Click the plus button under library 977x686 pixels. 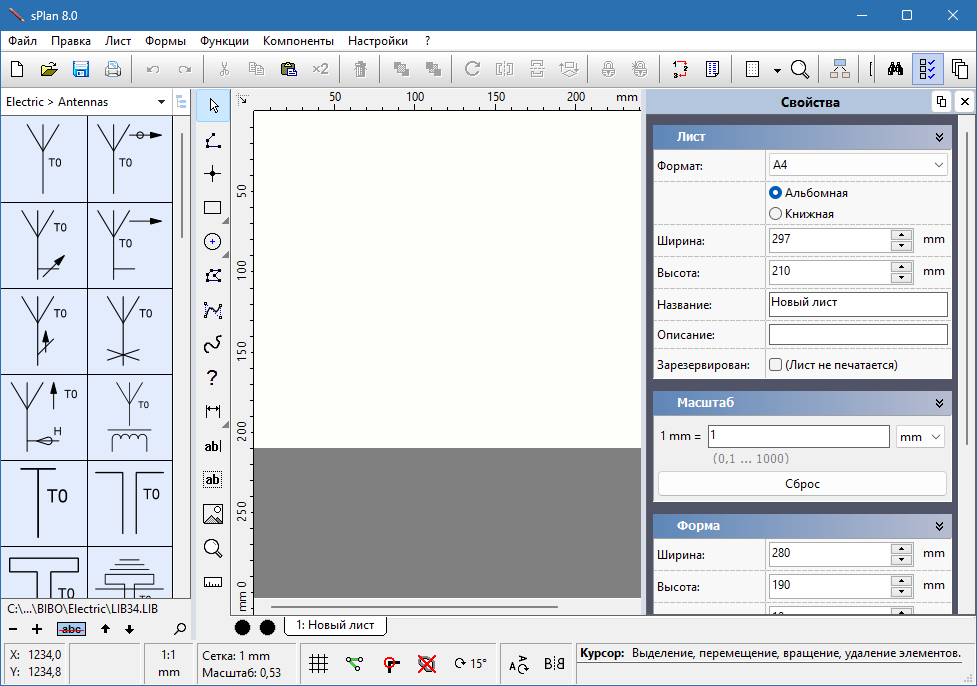pos(37,629)
